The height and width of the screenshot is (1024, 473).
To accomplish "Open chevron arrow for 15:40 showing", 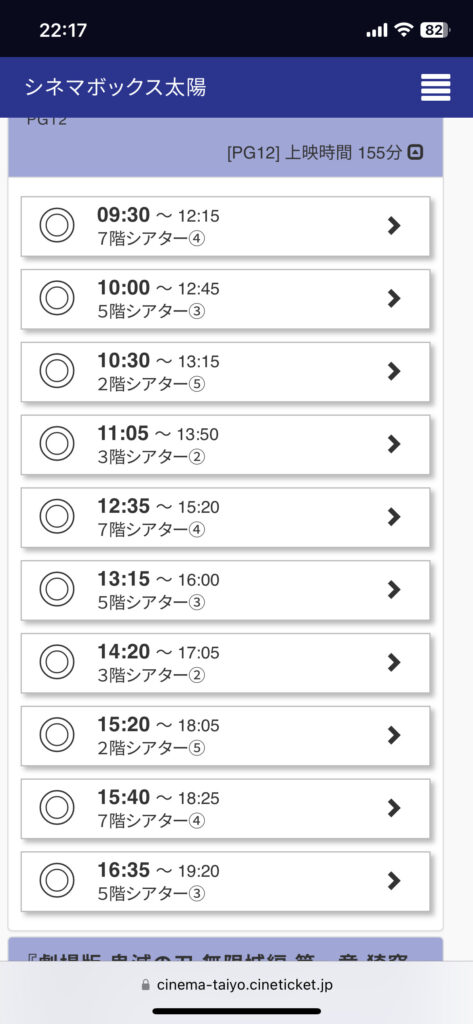I will tap(393, 808).
